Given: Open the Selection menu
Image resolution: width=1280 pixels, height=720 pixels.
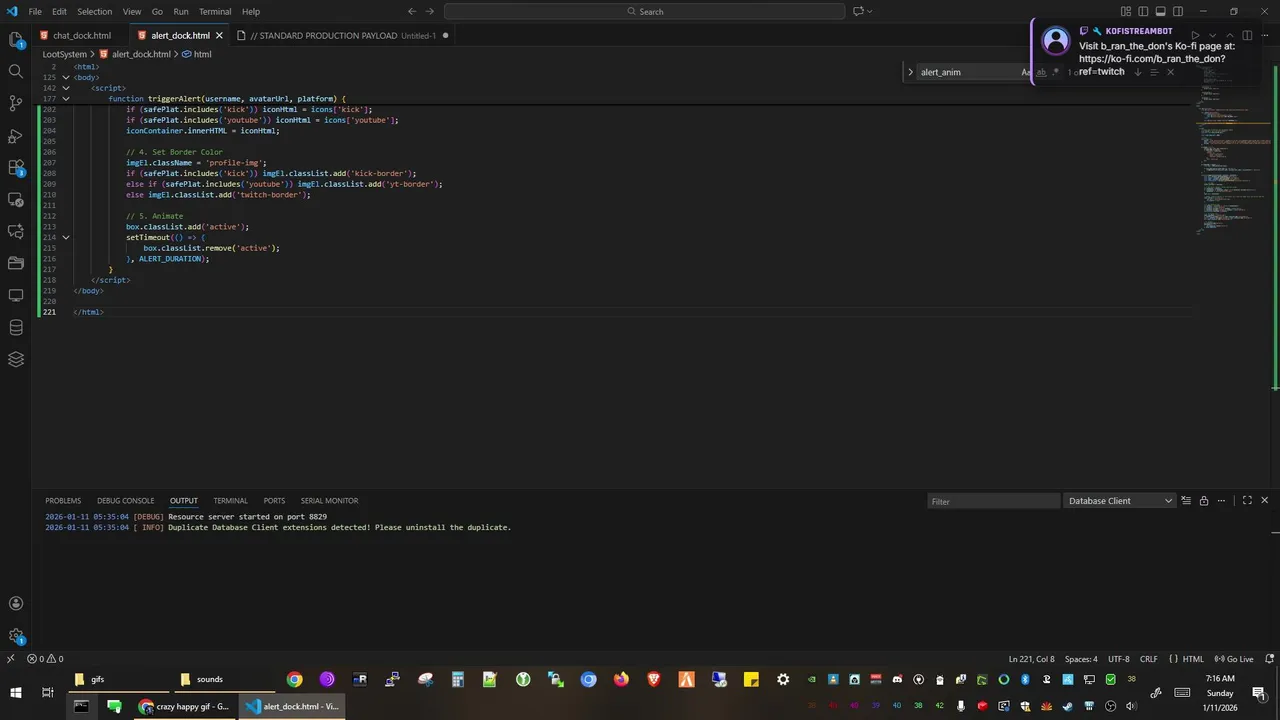Looking at the screenshot, I should [95, 11].
